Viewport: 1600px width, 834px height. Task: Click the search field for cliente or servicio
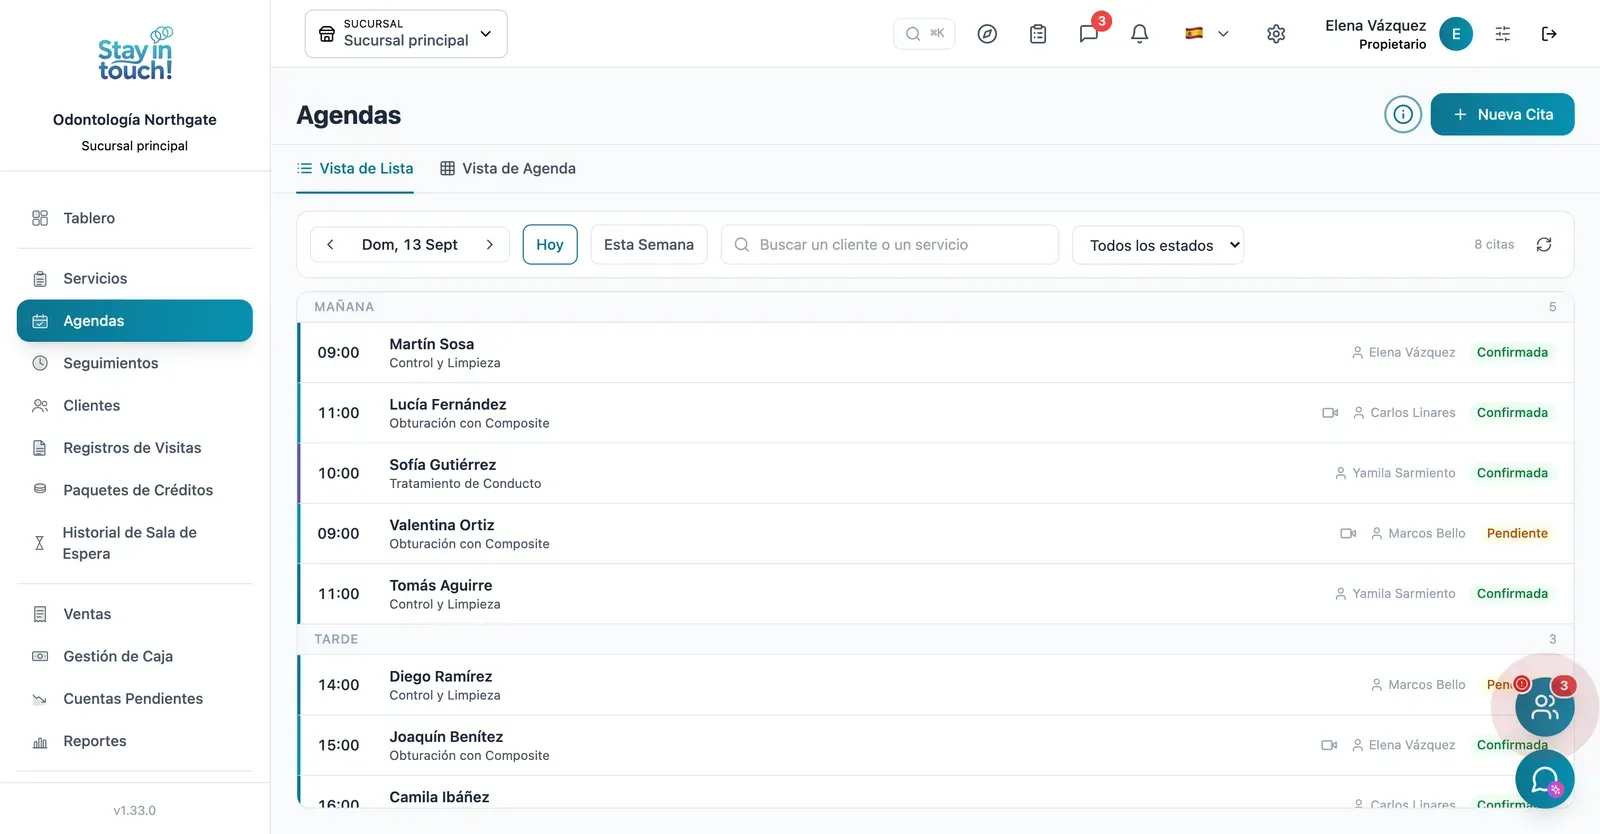[890, 245]
